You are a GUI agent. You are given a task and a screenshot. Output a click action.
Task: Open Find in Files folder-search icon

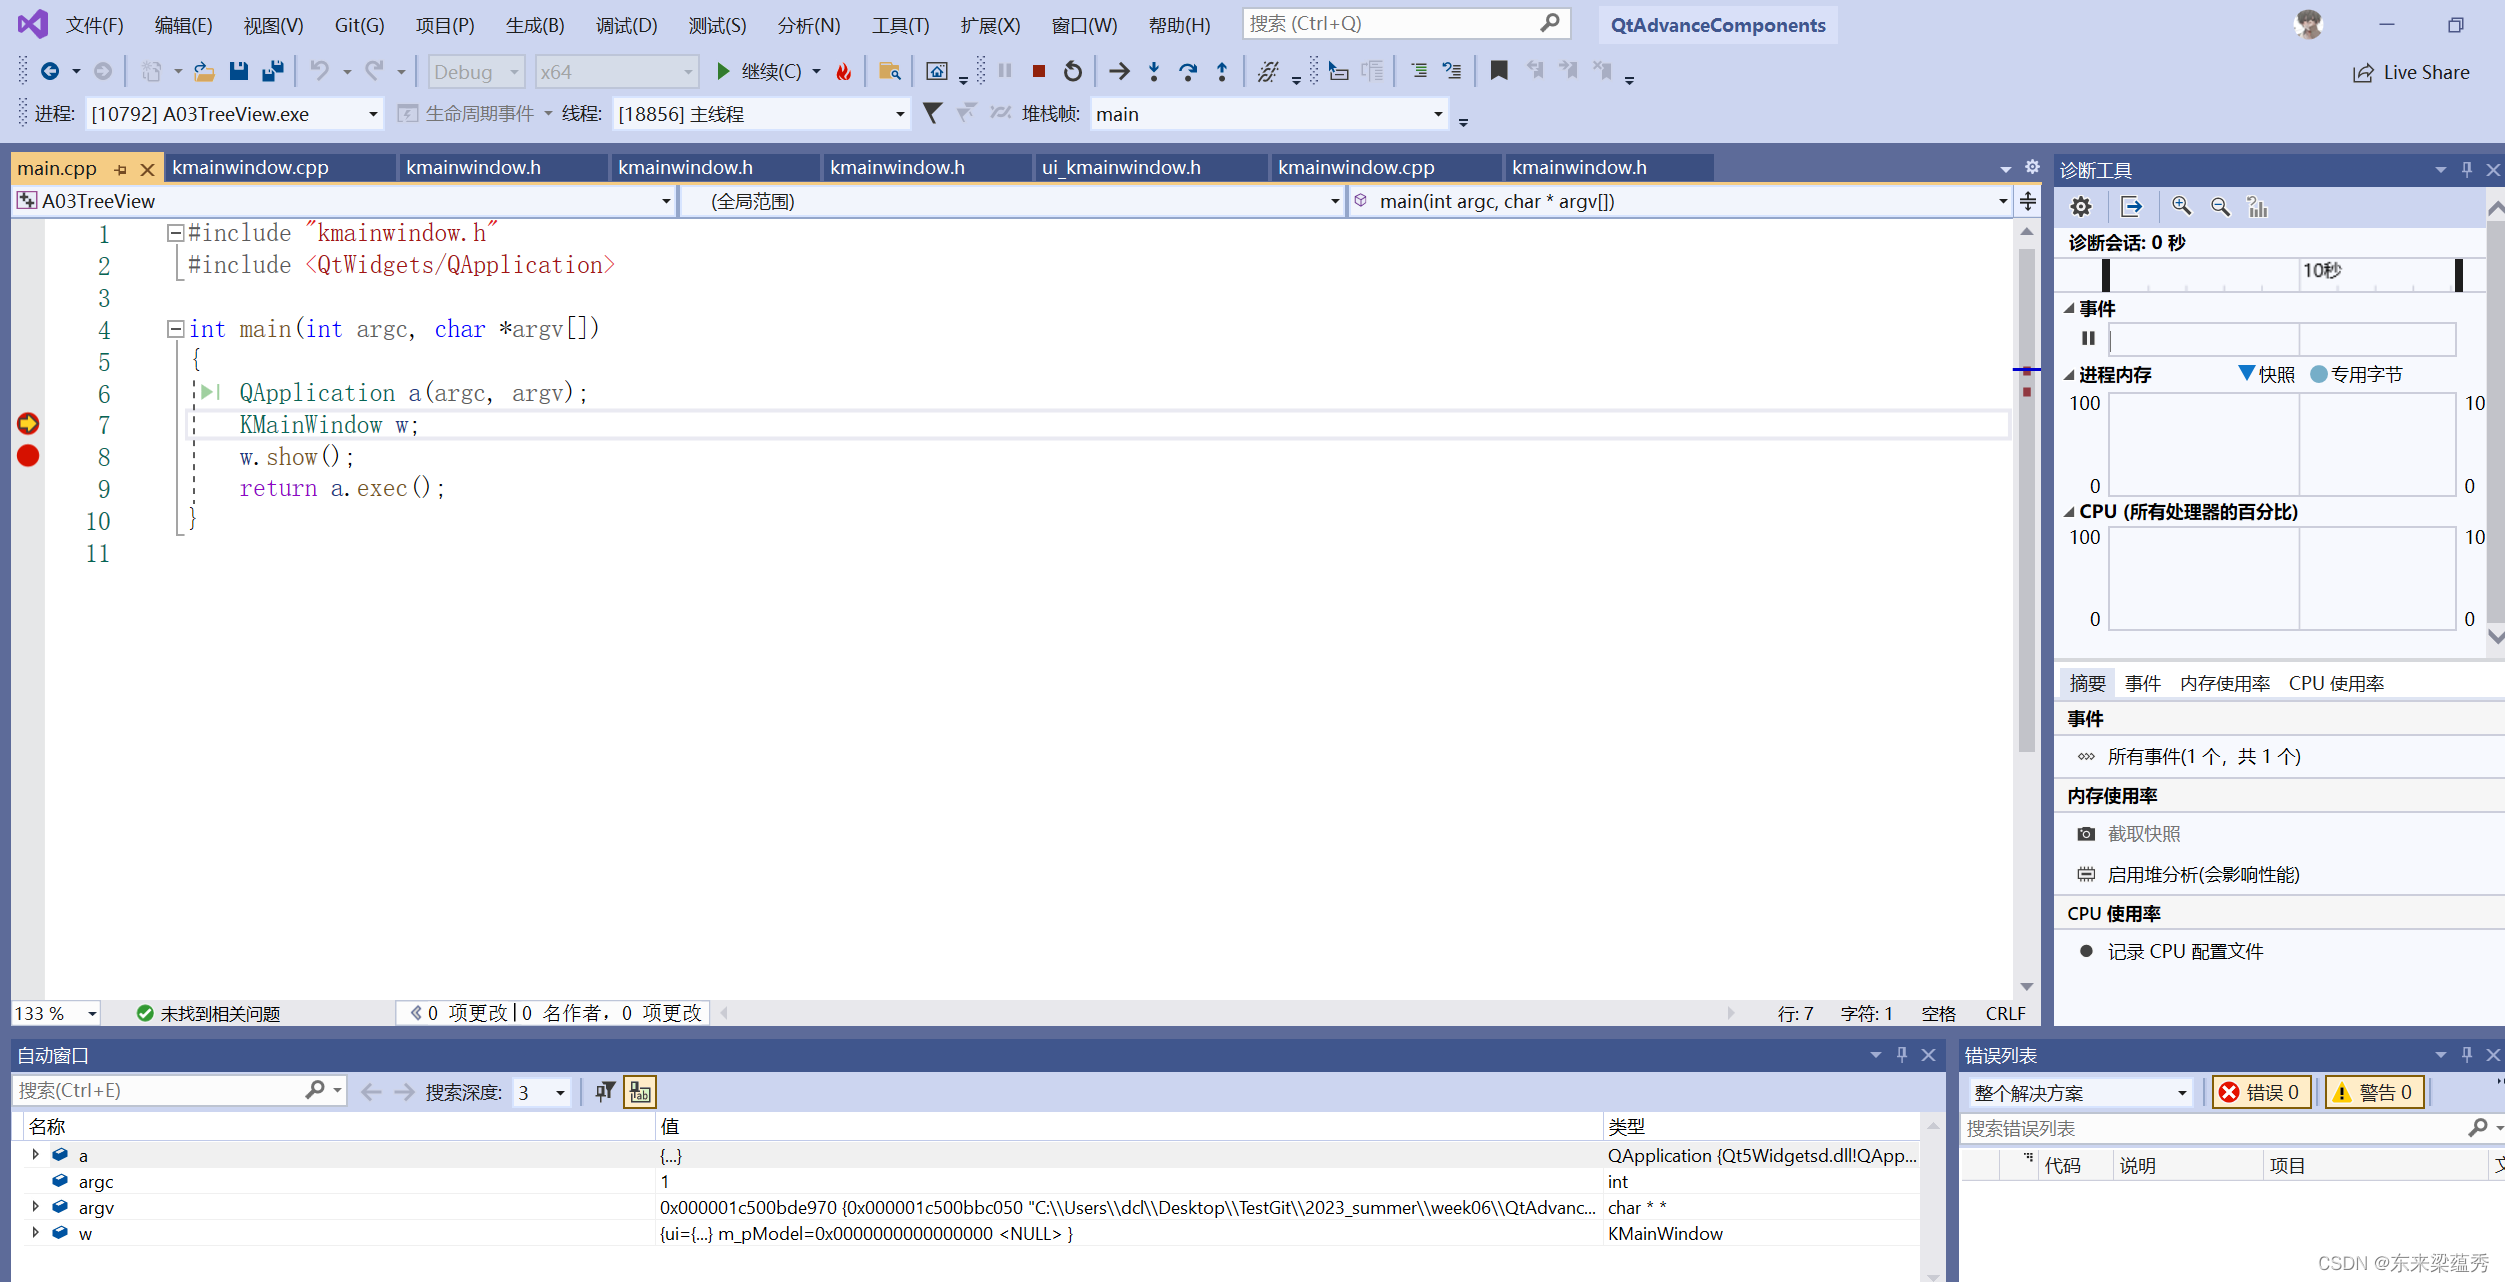(x=889, y=71)
